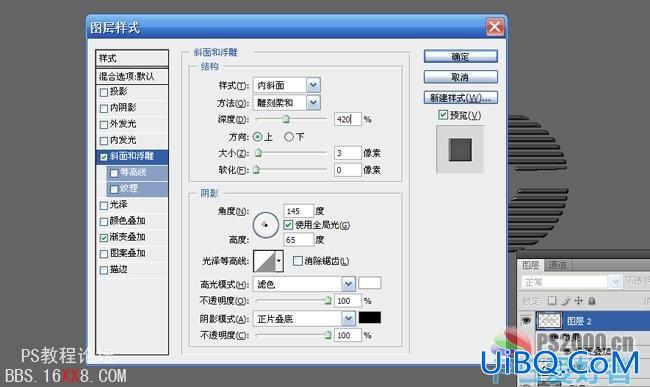Uncheck 使用全局光 checkbox

pyautogui.click(x=288, y=225)
